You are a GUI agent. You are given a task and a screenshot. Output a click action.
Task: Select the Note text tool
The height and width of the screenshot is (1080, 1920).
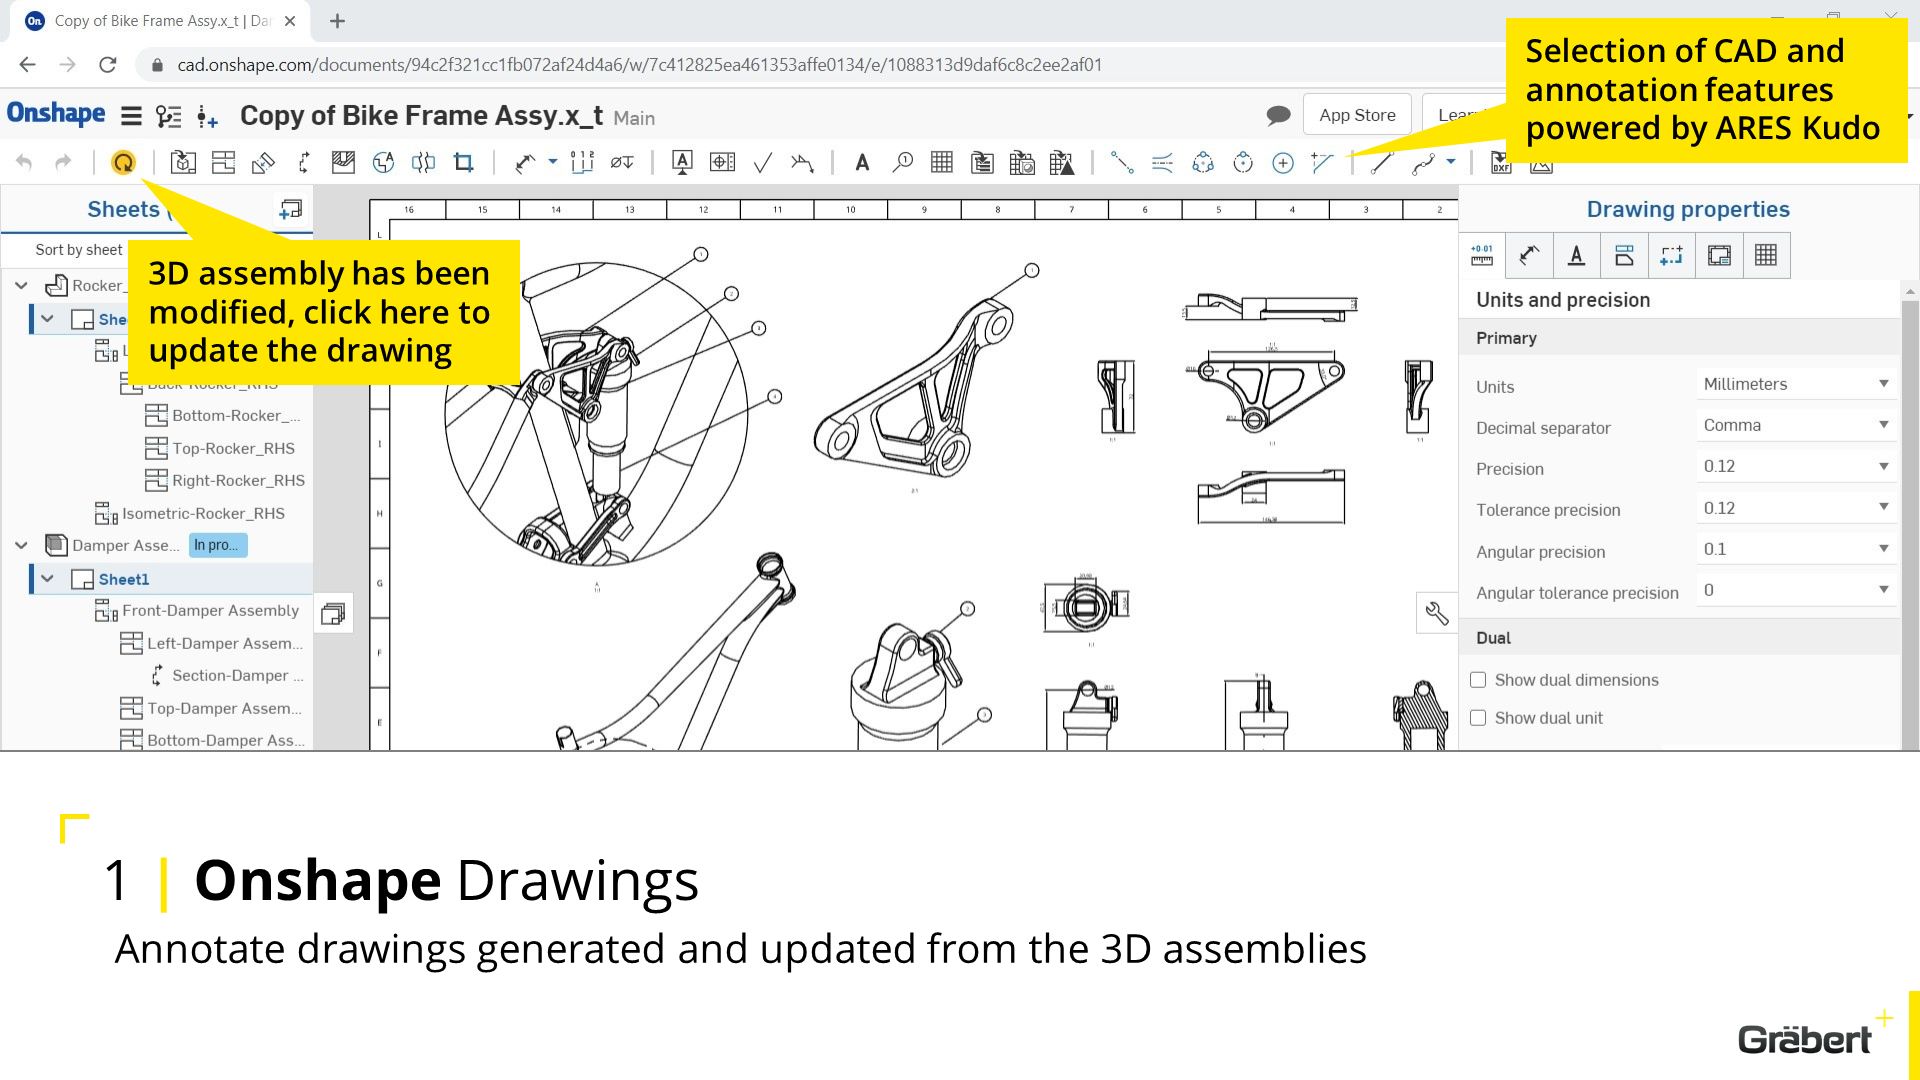(x=862, y=162)
